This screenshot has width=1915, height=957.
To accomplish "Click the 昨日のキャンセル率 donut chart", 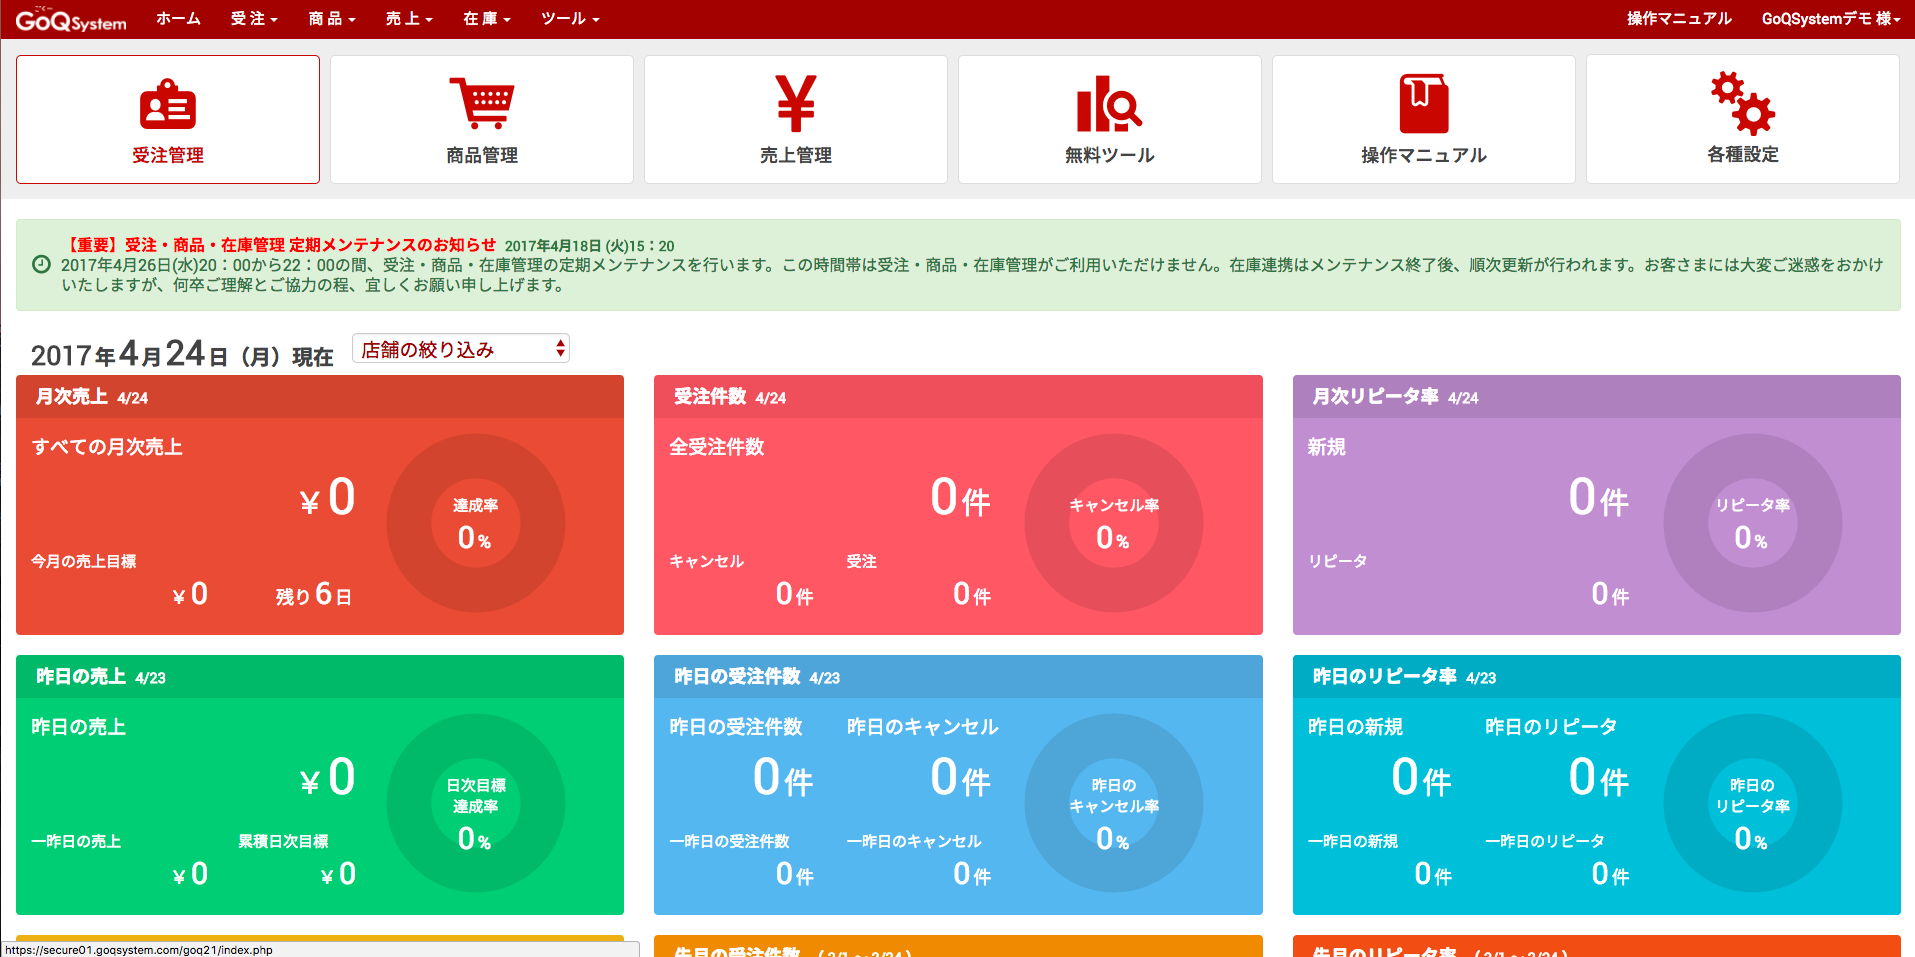I will click(1114, 803).
